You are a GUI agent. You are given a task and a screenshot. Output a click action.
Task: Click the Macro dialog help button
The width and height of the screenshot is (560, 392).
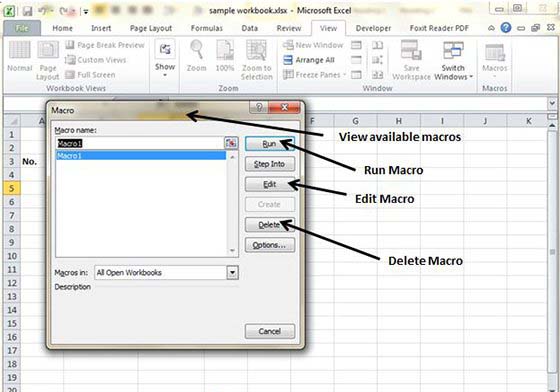(x=259, y=107)
